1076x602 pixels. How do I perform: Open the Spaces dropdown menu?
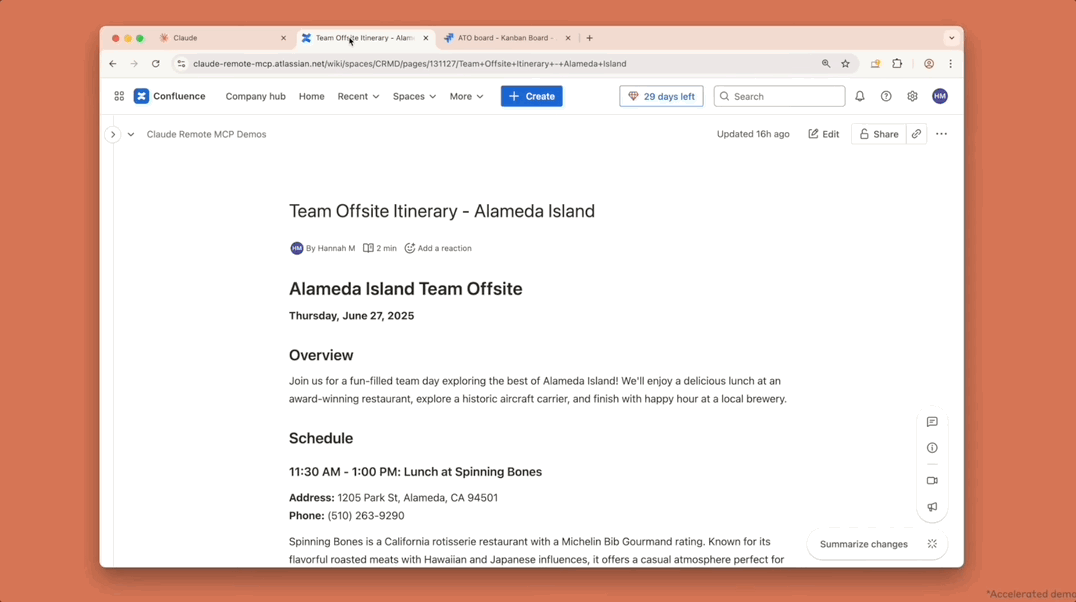tap(414, 96)
